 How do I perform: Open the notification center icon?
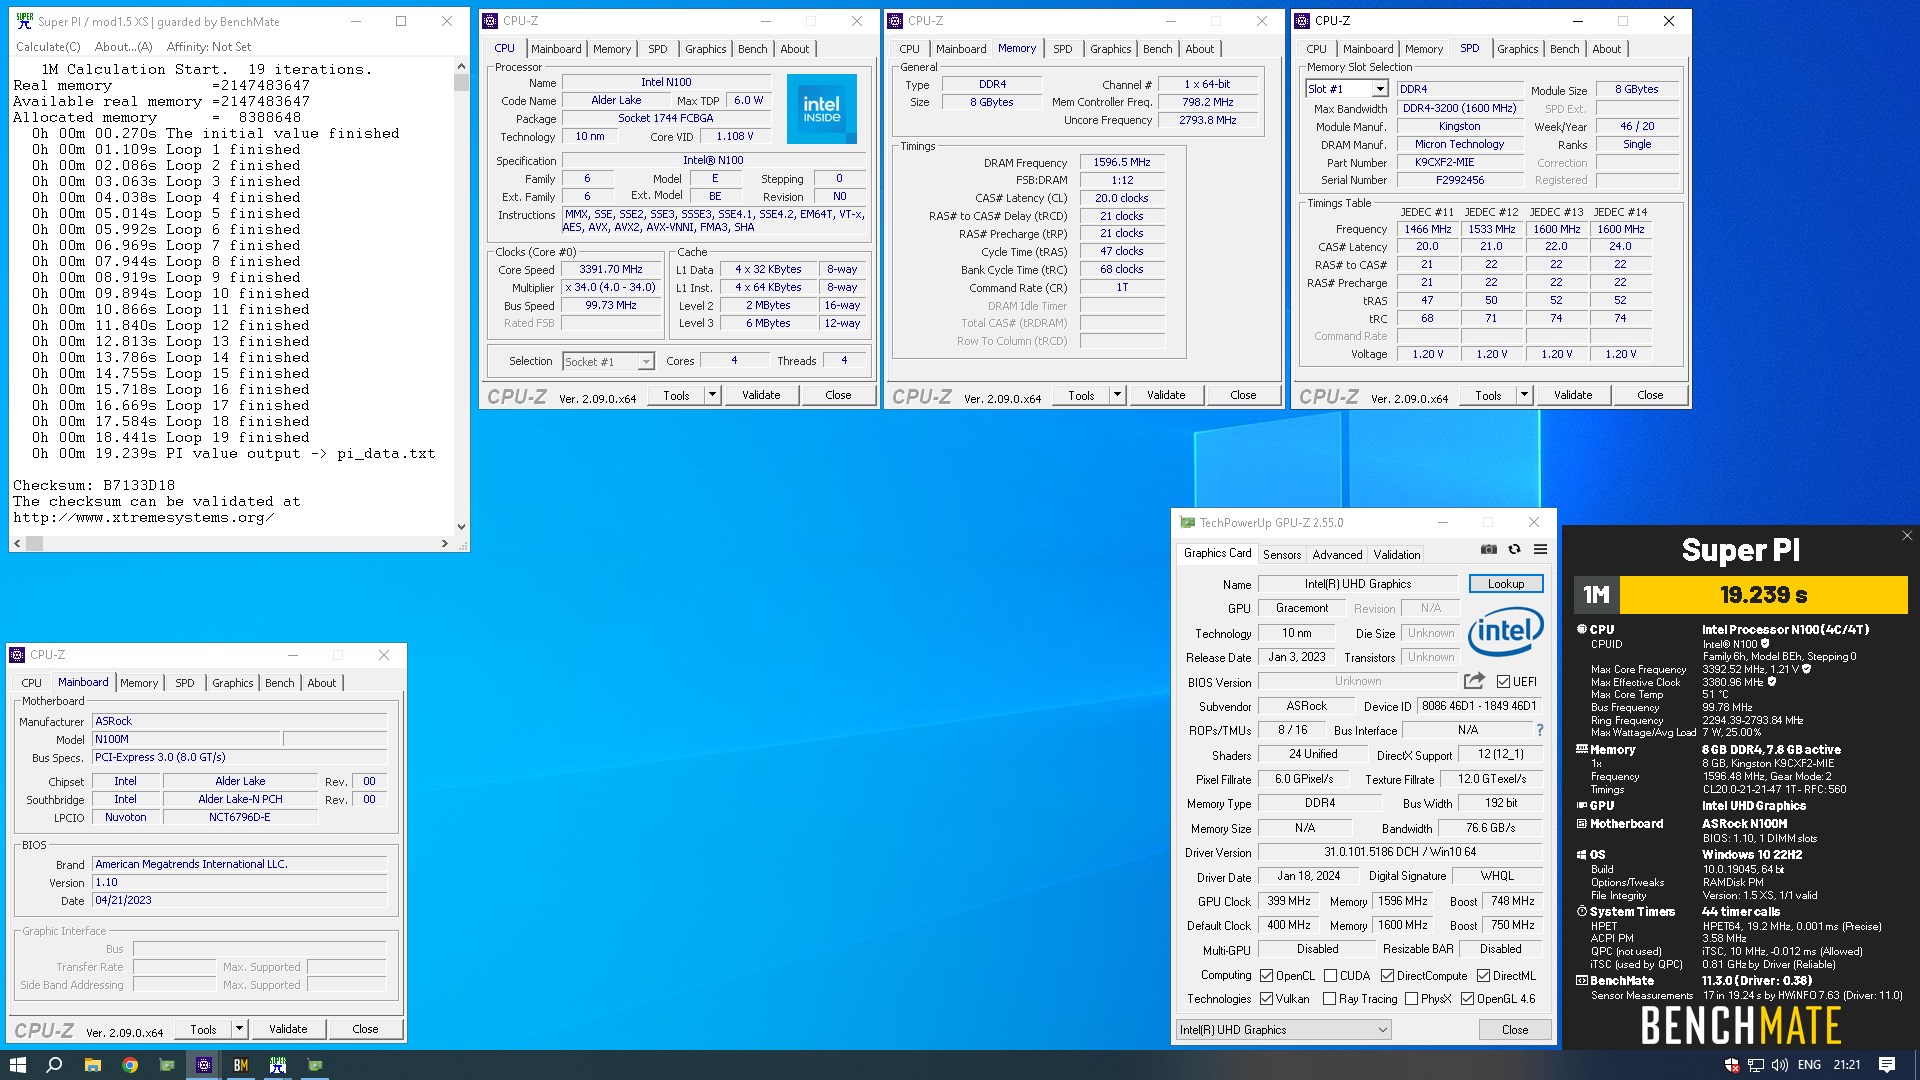pyautogui.click(x=1887, y=1065)
